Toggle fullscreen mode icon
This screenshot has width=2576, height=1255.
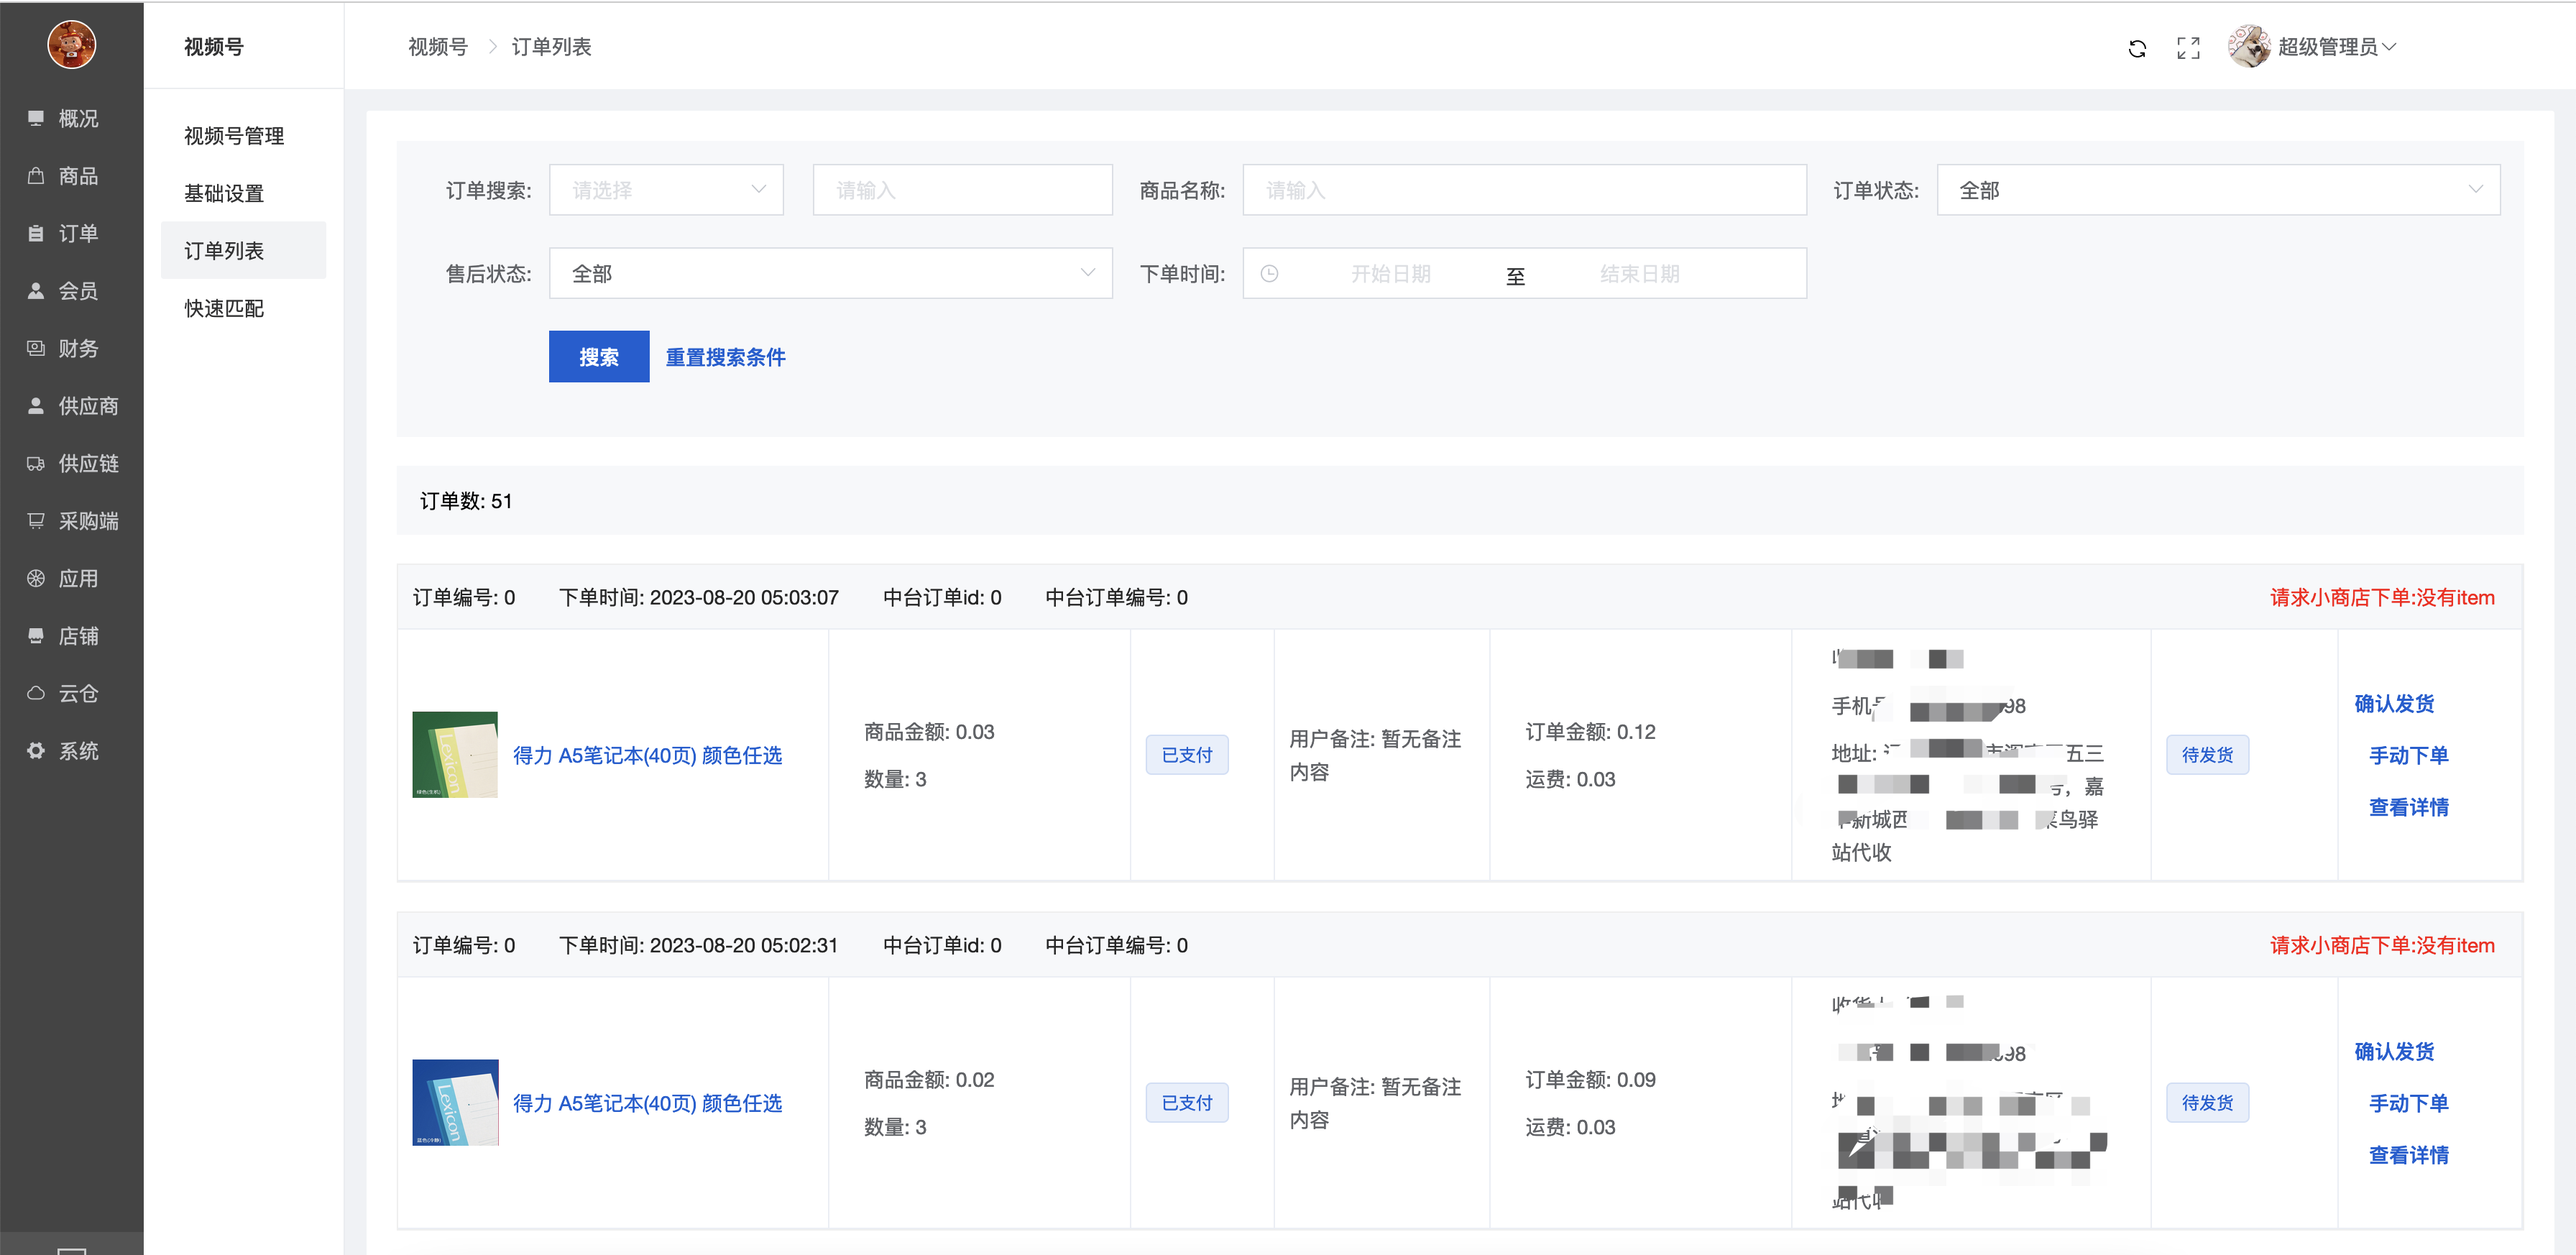coord(2188,48)
